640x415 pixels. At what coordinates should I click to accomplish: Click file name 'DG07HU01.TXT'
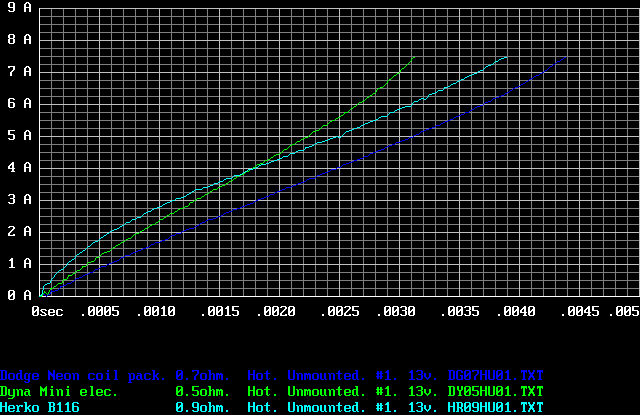[496, 376]
